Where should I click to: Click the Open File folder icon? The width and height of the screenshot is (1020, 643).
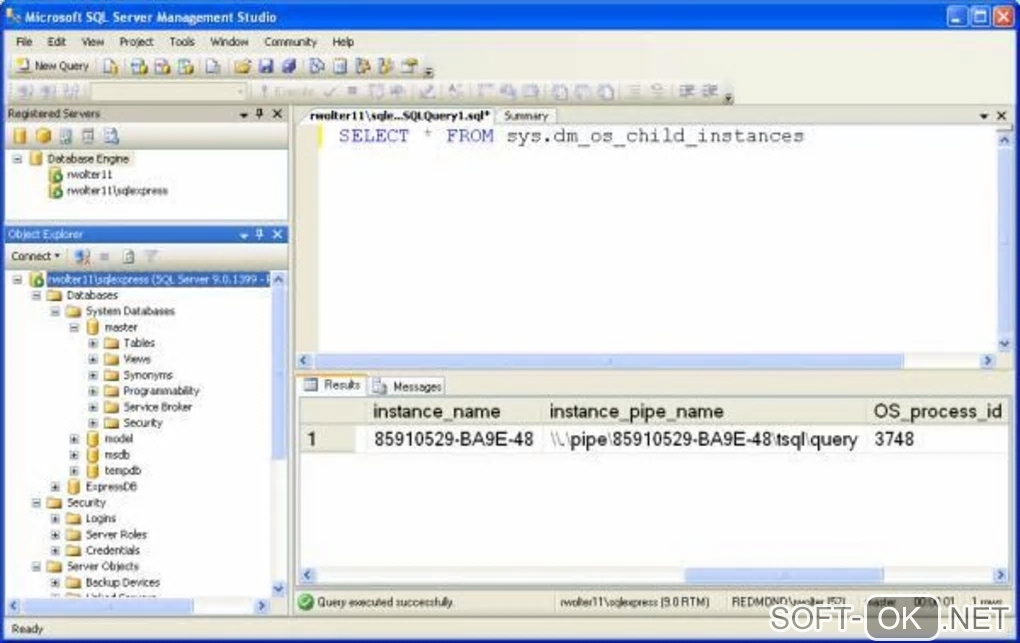point(243,66)
